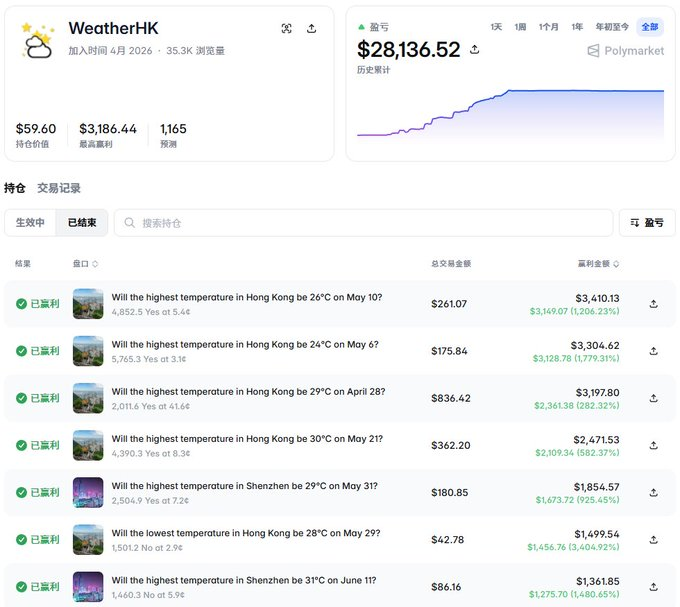Click the thumbnail of the May 10 market
Screen dimensions: 680x607
(88, 304)
